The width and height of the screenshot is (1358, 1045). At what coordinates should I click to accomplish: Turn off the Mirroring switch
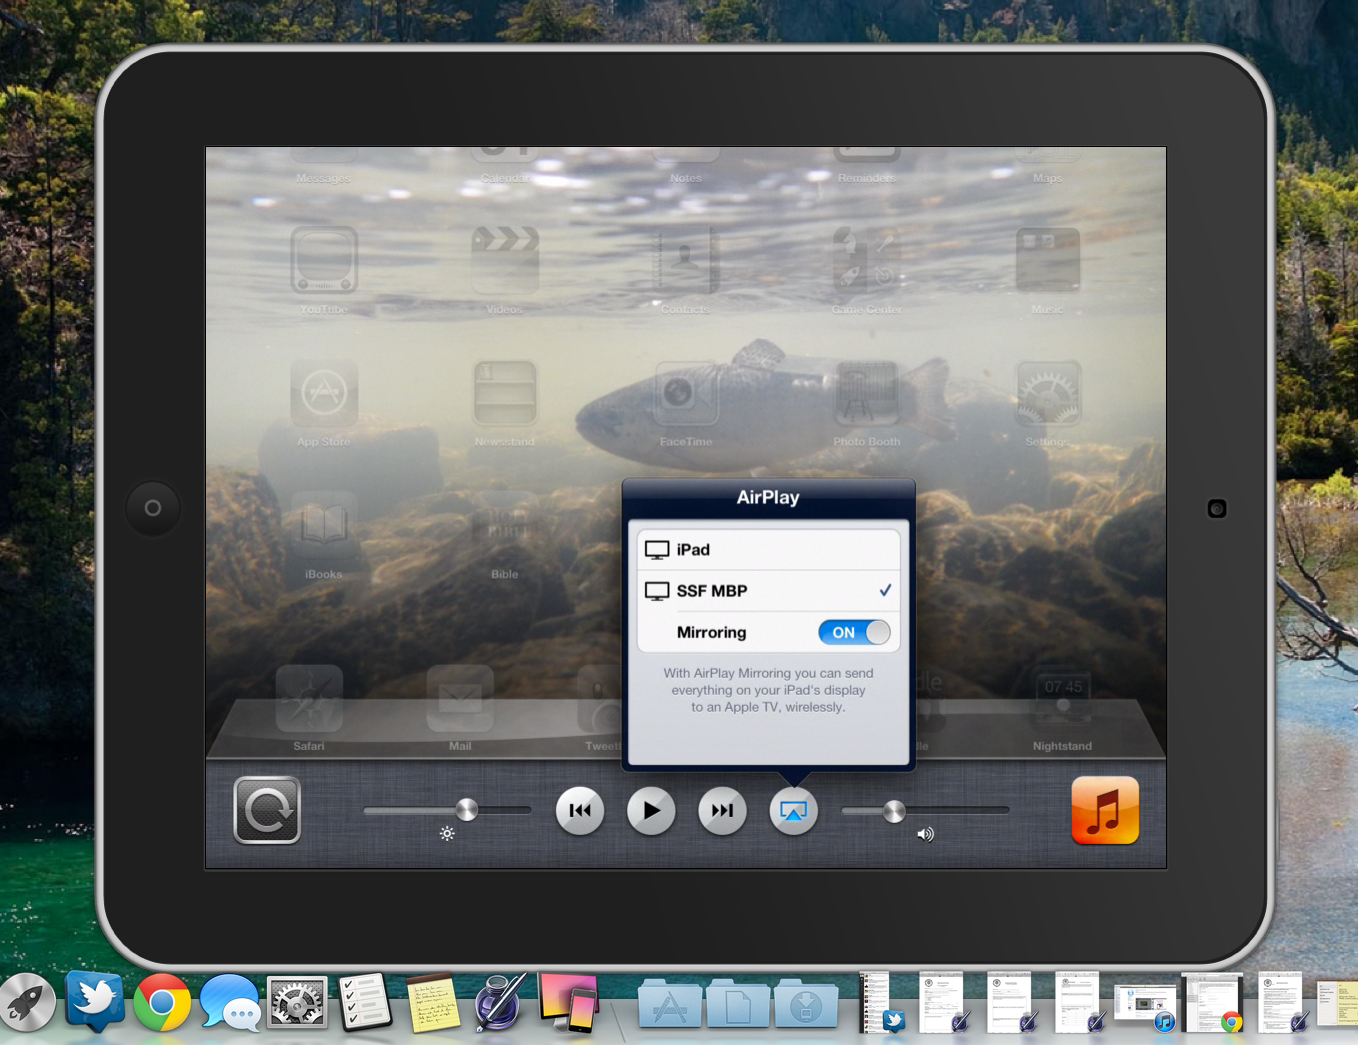pos(854,632)
